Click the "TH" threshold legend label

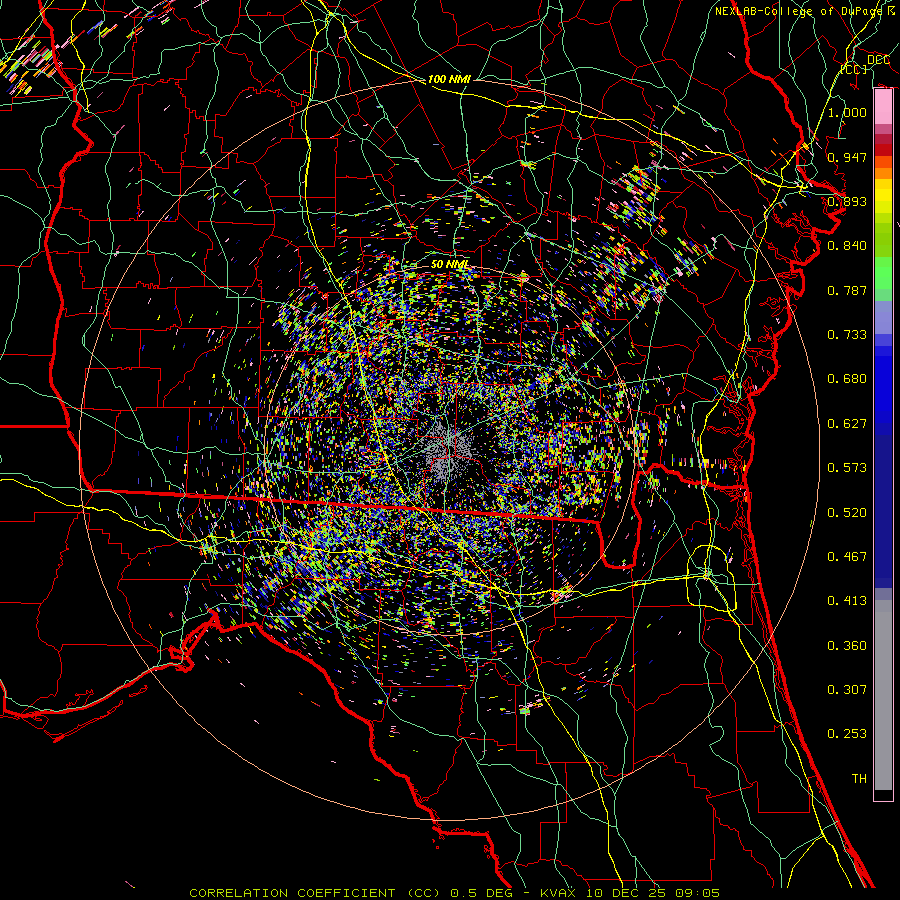(x=859, y=779)
